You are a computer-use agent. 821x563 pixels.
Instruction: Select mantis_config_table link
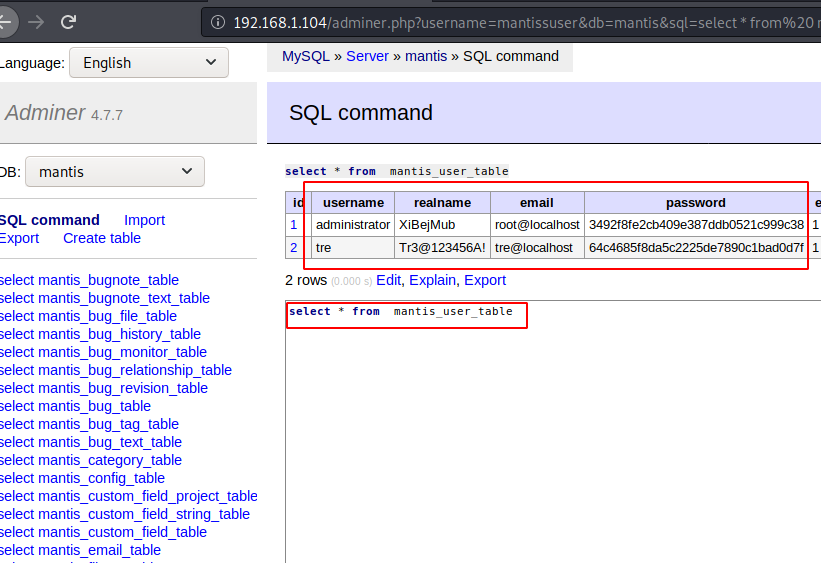pos(102,478)
